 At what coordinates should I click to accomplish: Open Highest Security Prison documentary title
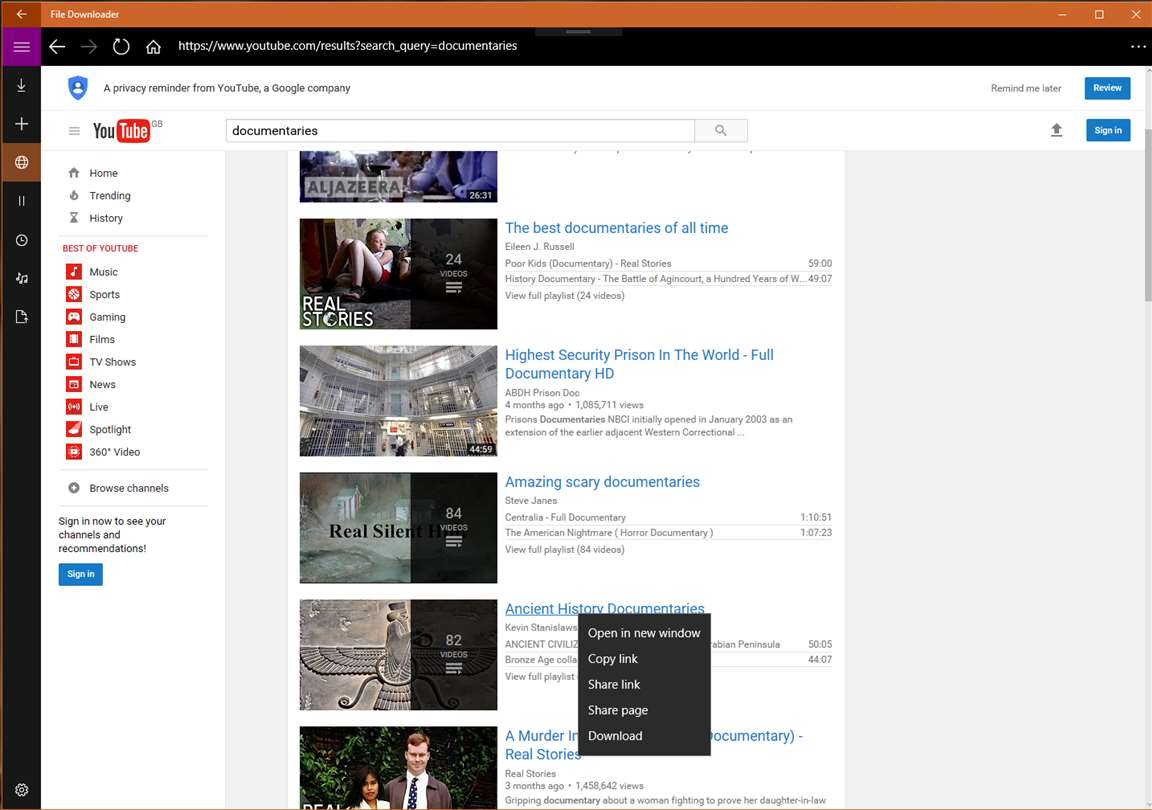coord(639,364)
